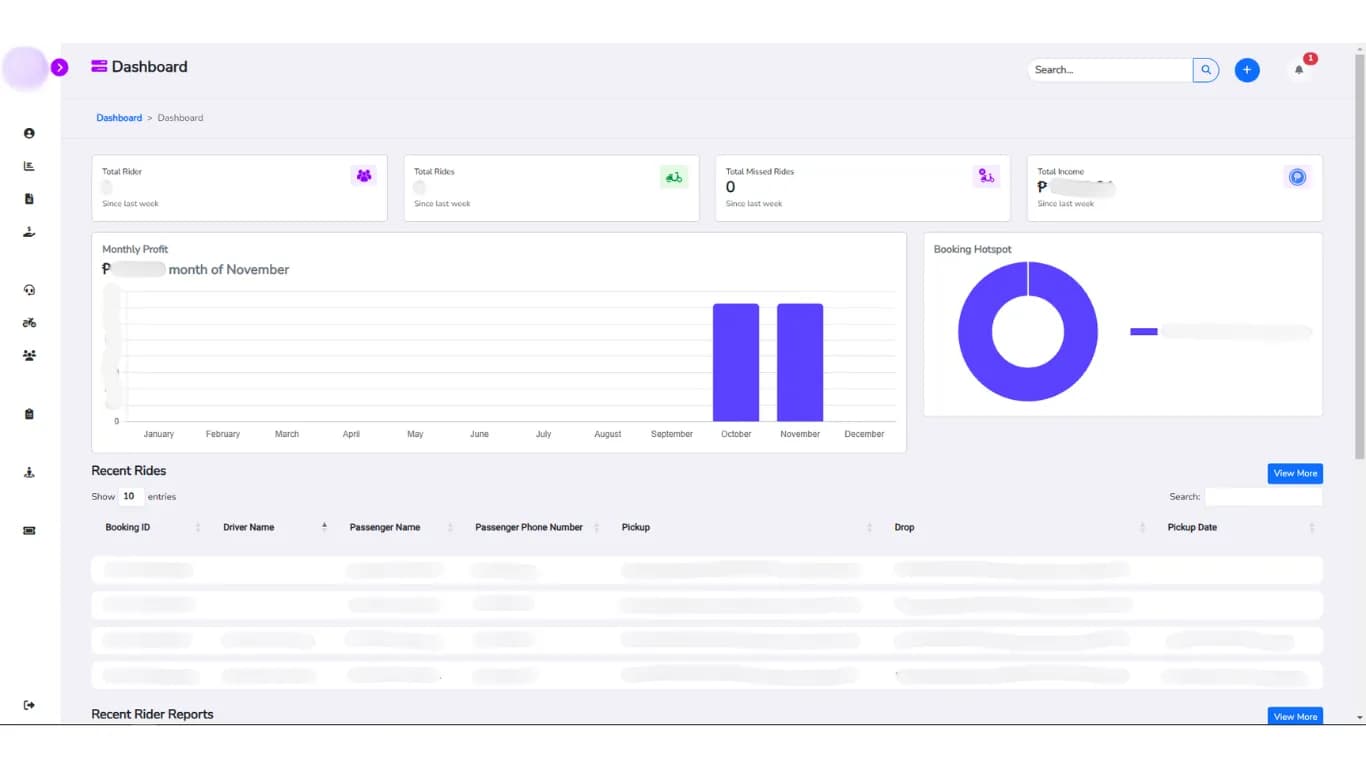
Task: Click the logout icon in sidebar
Action: (x=29, y=705)
